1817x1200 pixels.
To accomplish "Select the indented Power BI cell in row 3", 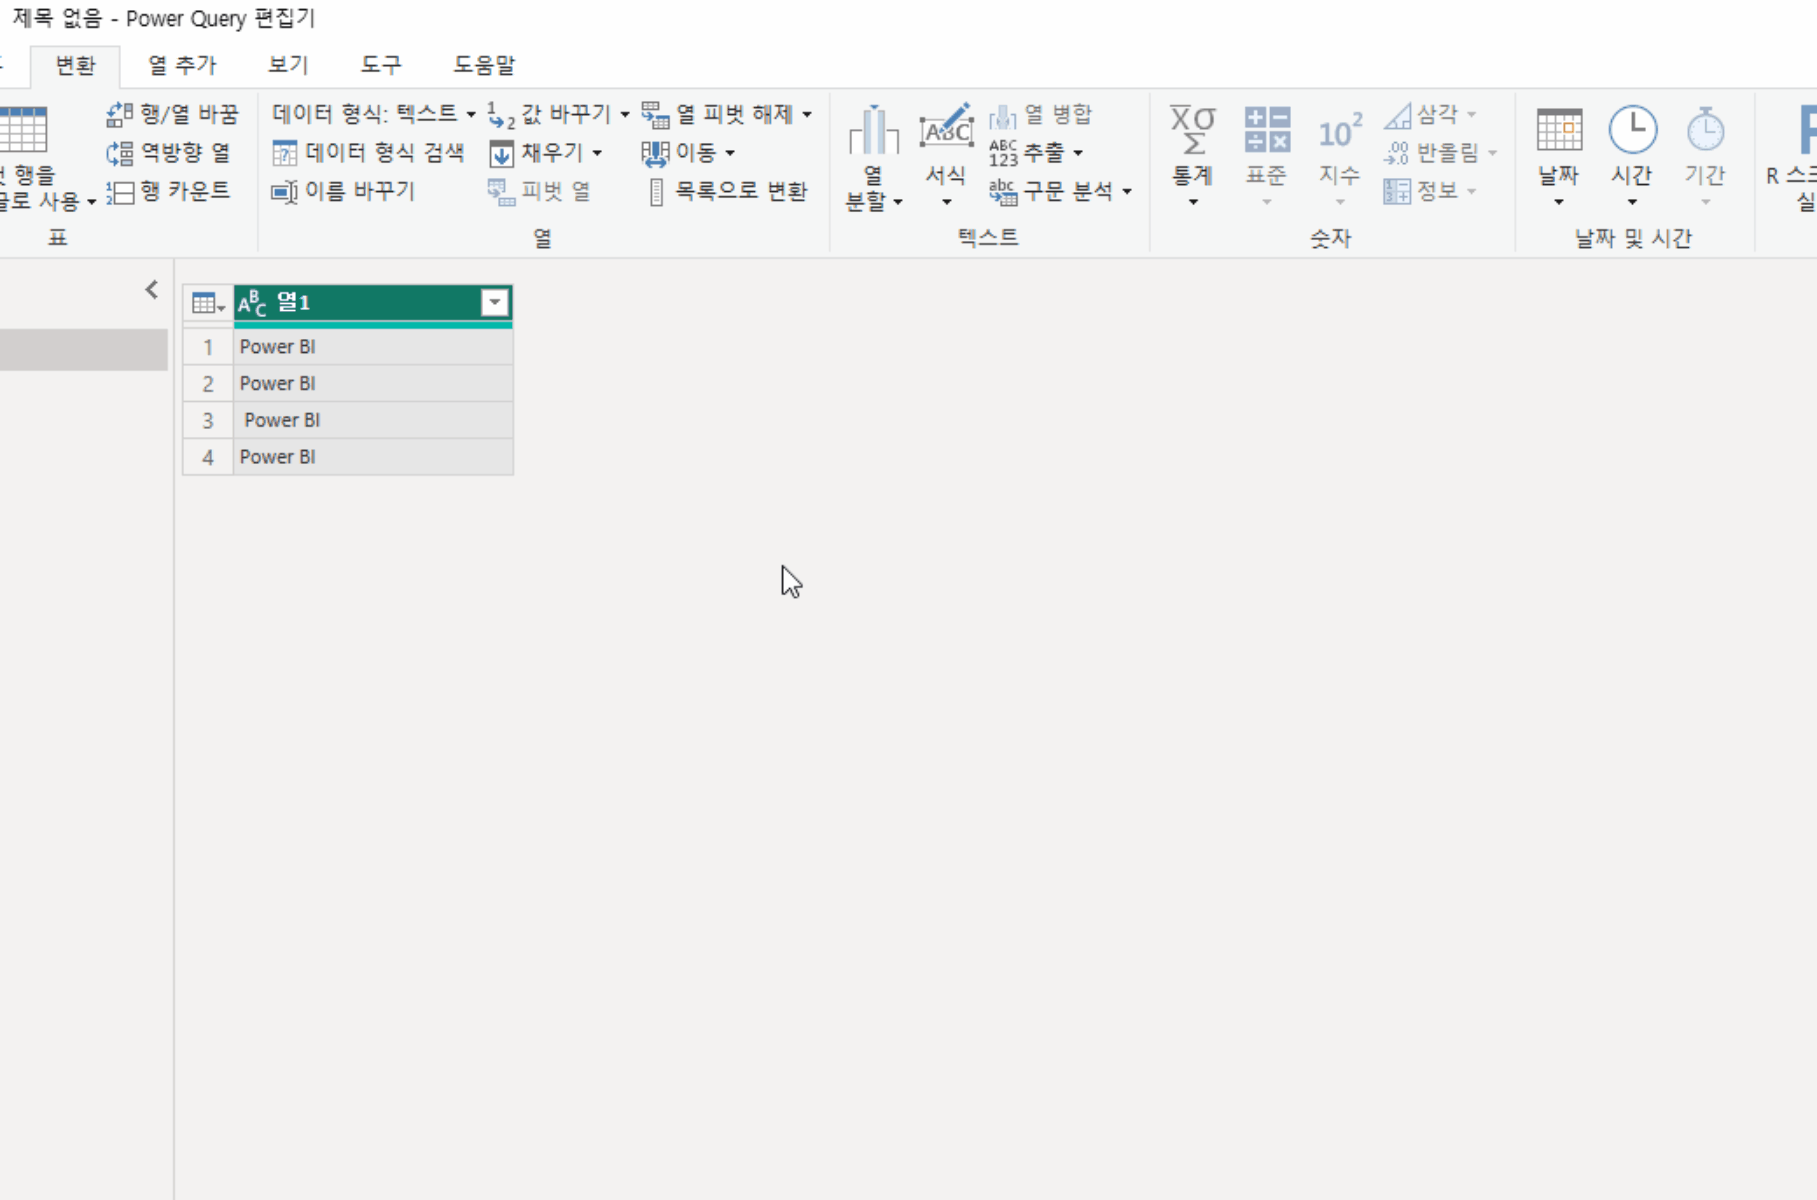I will click(373, 420).
